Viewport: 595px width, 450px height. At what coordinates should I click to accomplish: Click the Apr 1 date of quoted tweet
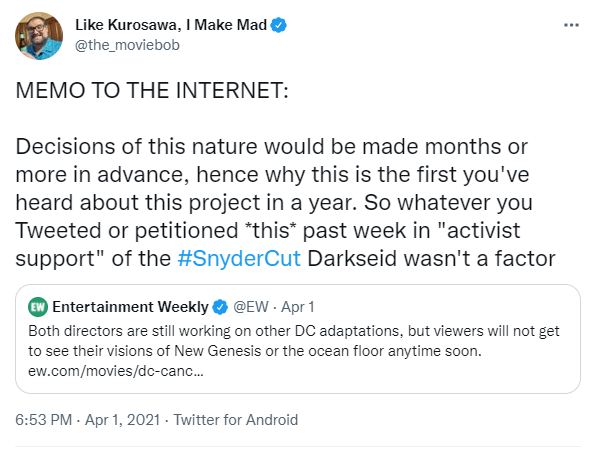298,307
